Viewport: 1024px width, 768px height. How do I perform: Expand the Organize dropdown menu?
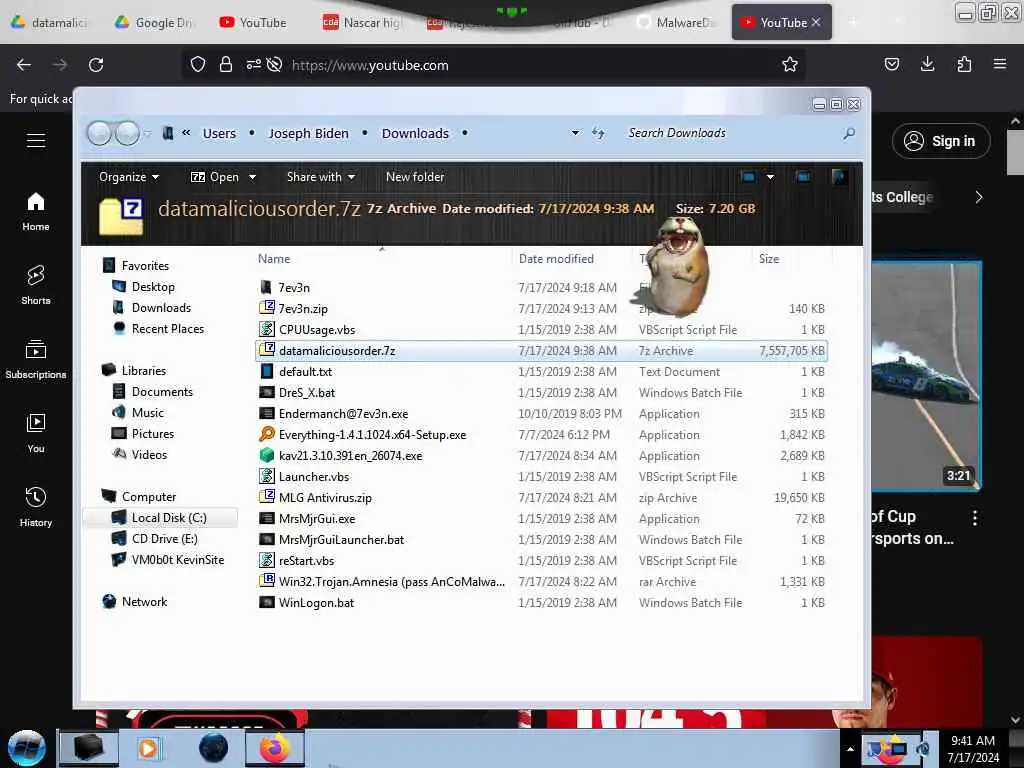tap(129, 177)
